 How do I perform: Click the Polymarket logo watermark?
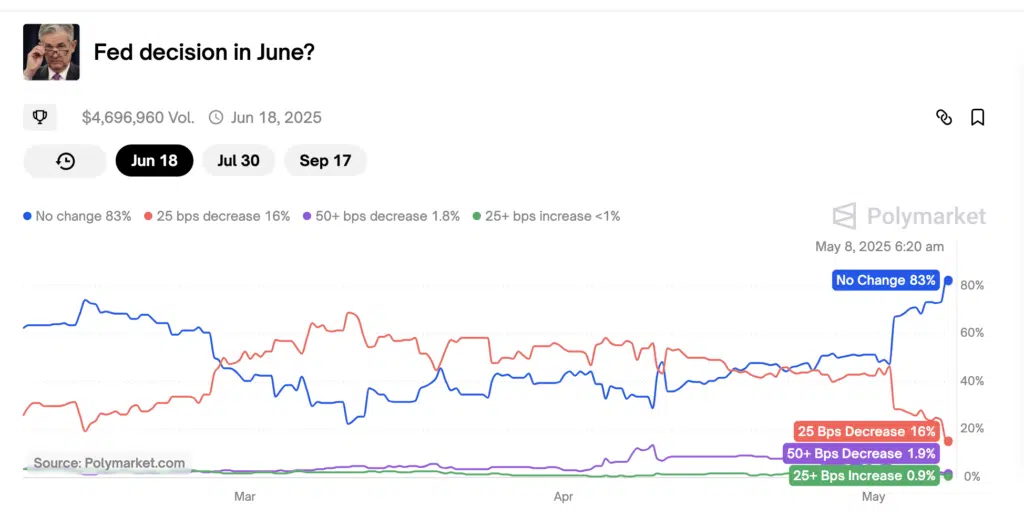pos(909,216)
